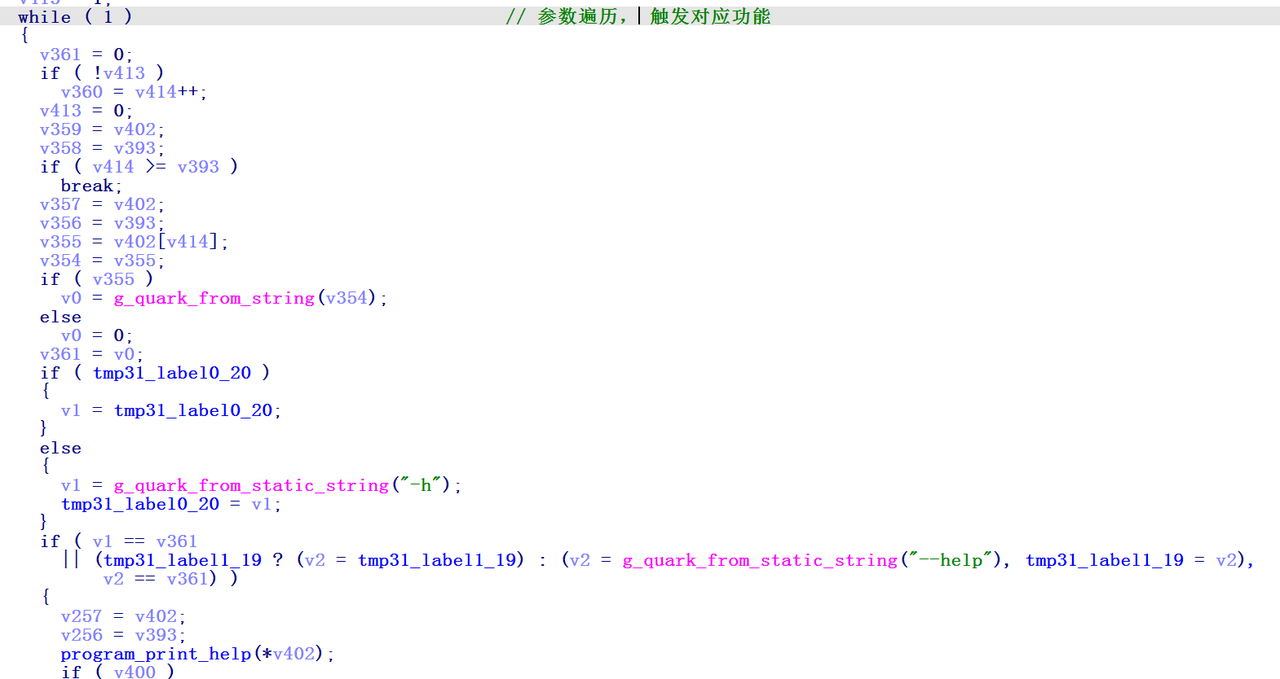Click the variable v361 in the first assignment
Viewport: 1280px width, 679px height.
pos(61,54)
